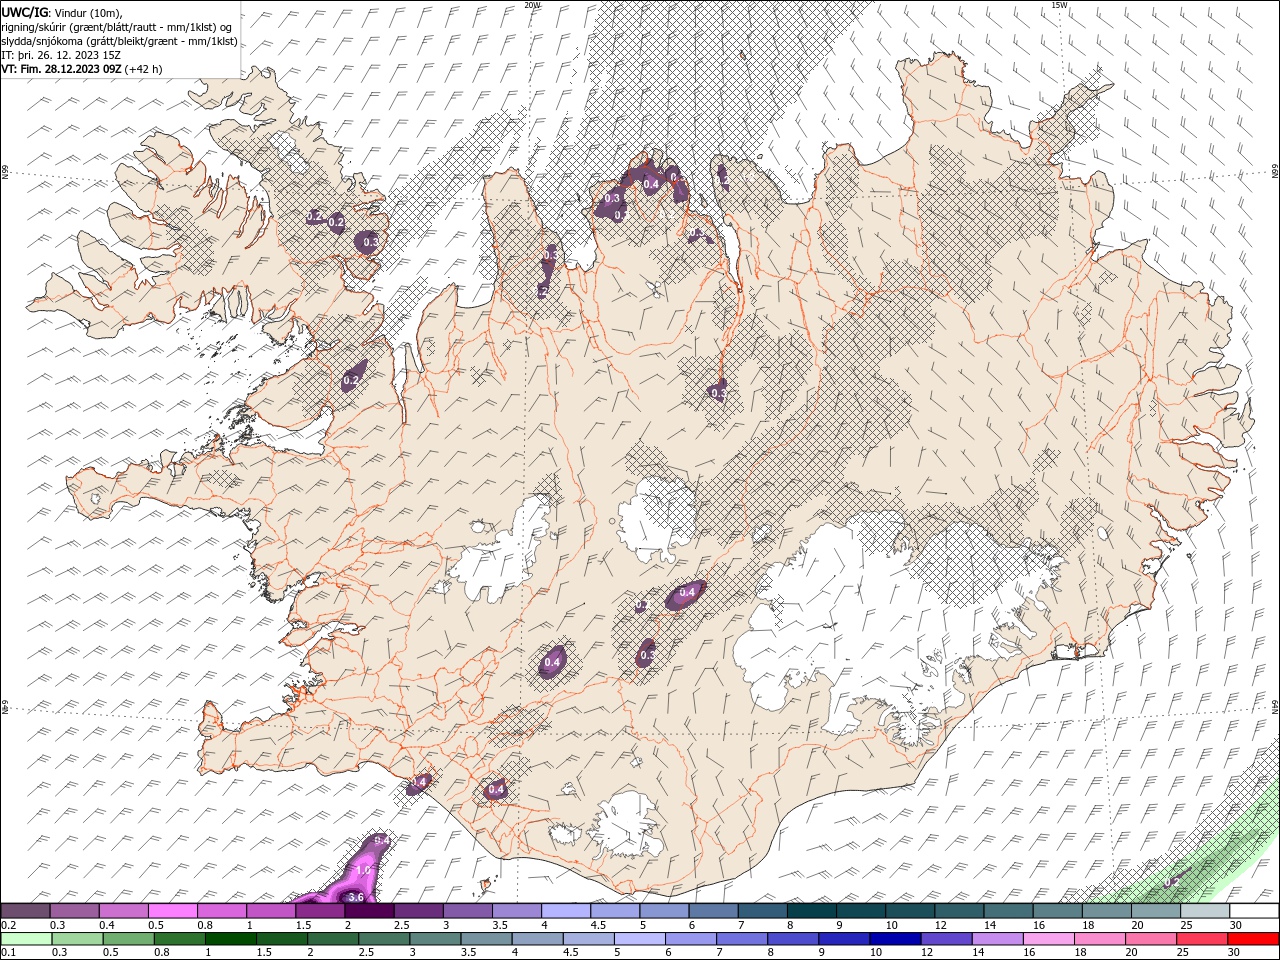This screenshot has width=1280, height=960.
Task: Click the lower legend swatch for 14–16
Action: [x=998, y=939]
